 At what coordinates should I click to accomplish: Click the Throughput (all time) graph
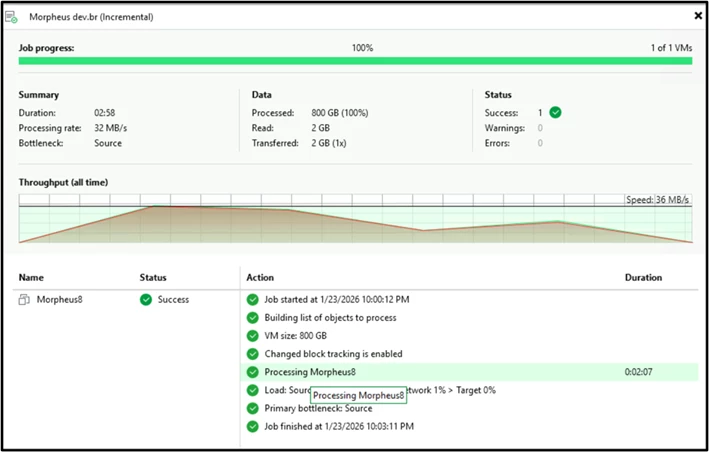point(355,219)
